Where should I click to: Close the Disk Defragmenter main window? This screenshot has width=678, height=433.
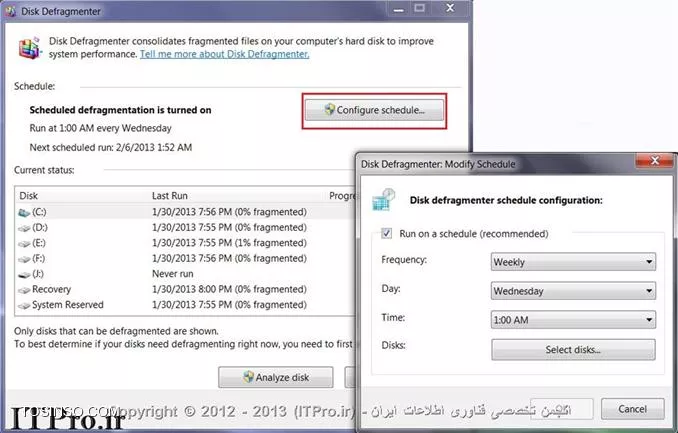pyautogui.click(x=450, y=8)
